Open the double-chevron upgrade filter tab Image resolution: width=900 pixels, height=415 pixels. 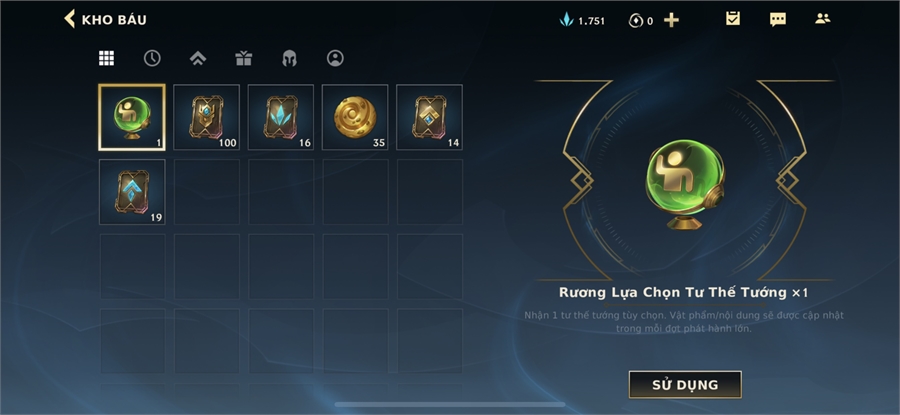pos(197,58)
